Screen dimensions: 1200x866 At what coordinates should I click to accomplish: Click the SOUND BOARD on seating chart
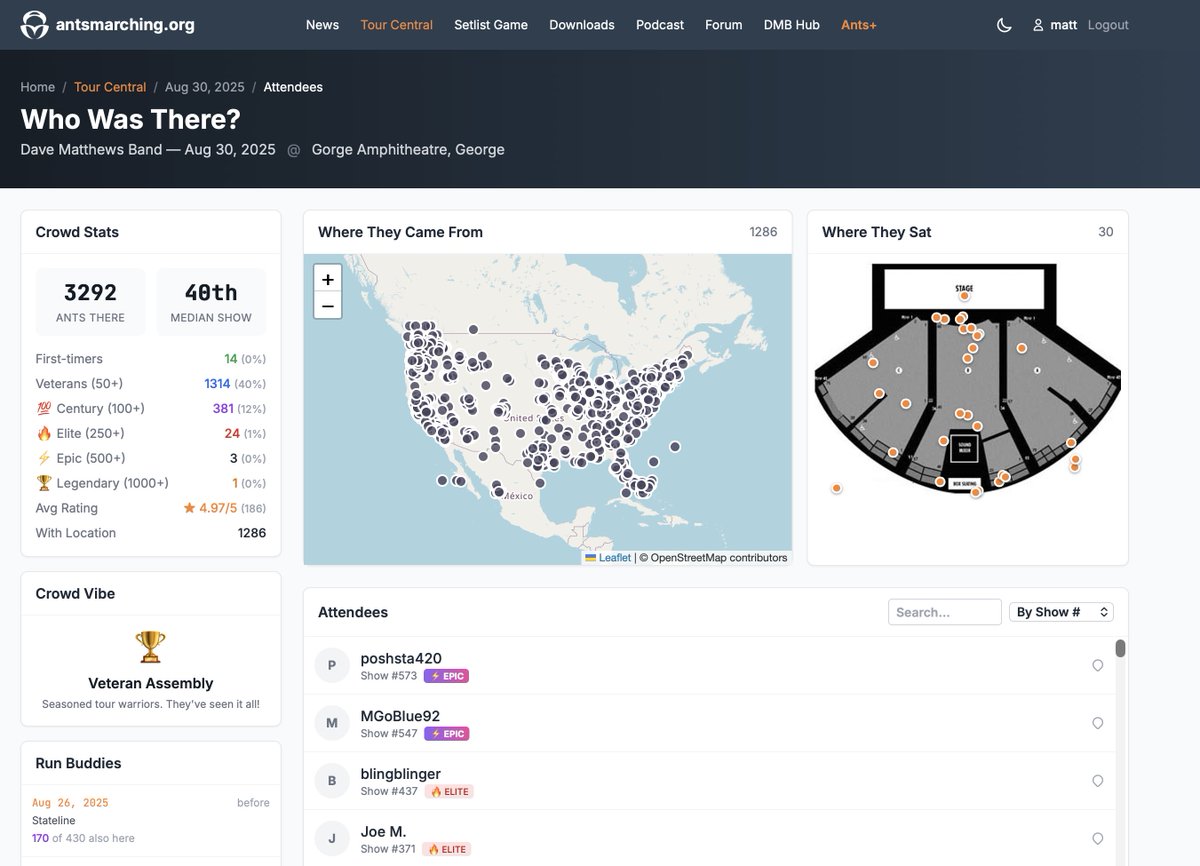point(964,449)
